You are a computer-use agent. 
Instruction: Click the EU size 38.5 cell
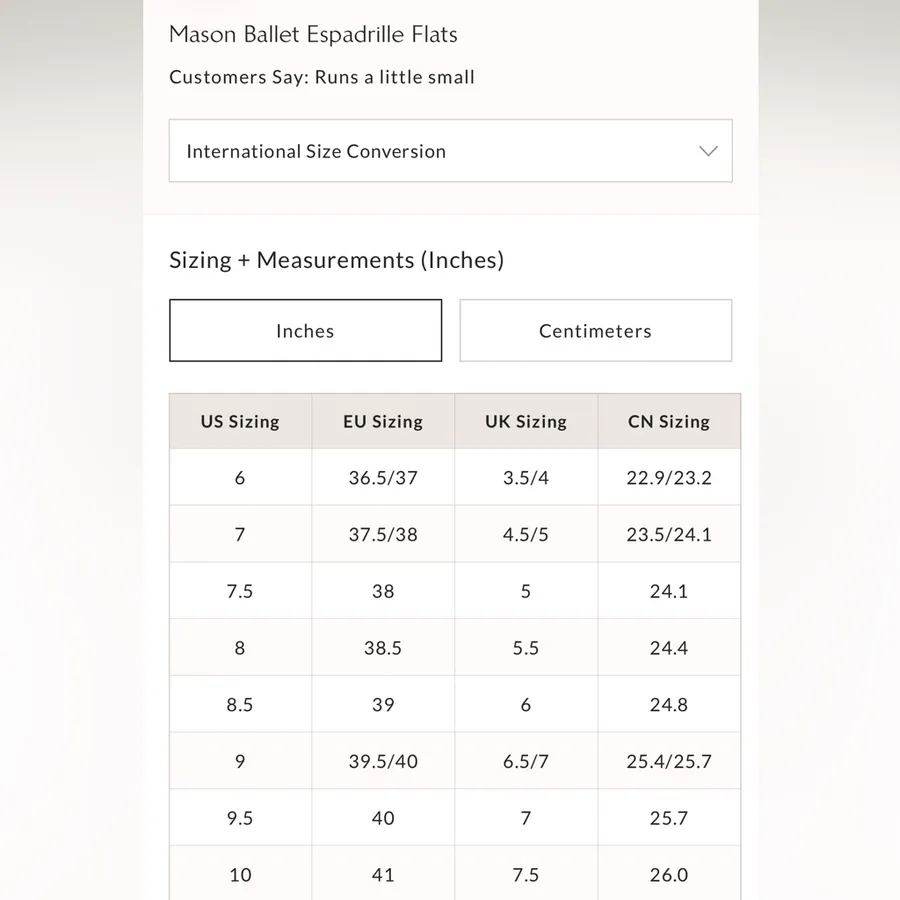coord(383,648)
